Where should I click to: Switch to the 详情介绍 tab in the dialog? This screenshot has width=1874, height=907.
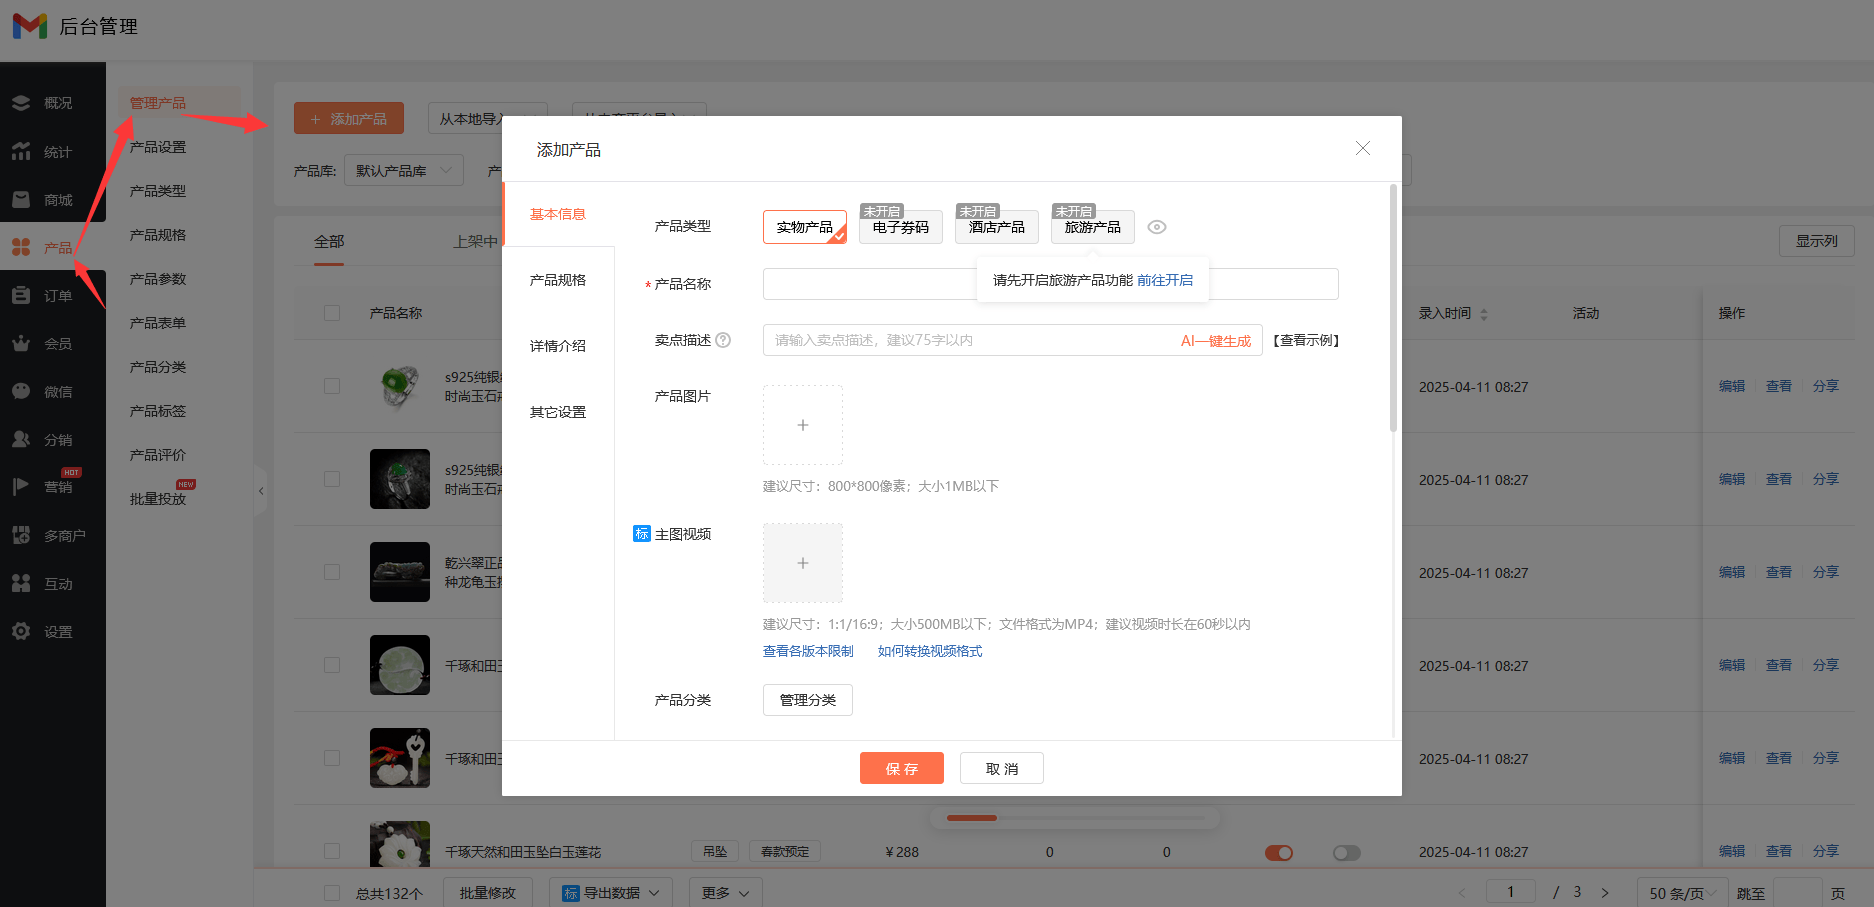coord(557,345)
